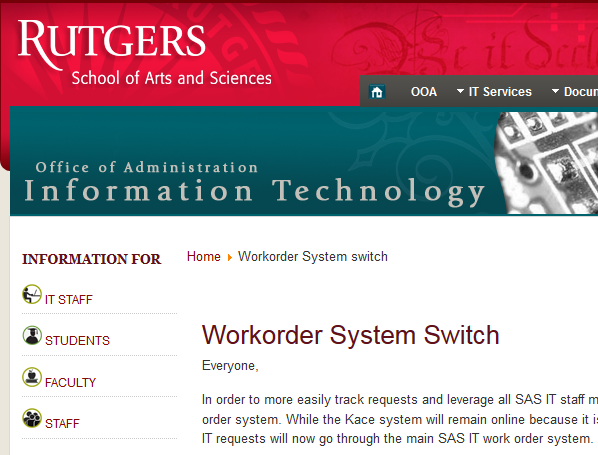Viewport: 598px width, 455px height.
Task: Open the IT Services menu
Action: click(x=500, y=92)
